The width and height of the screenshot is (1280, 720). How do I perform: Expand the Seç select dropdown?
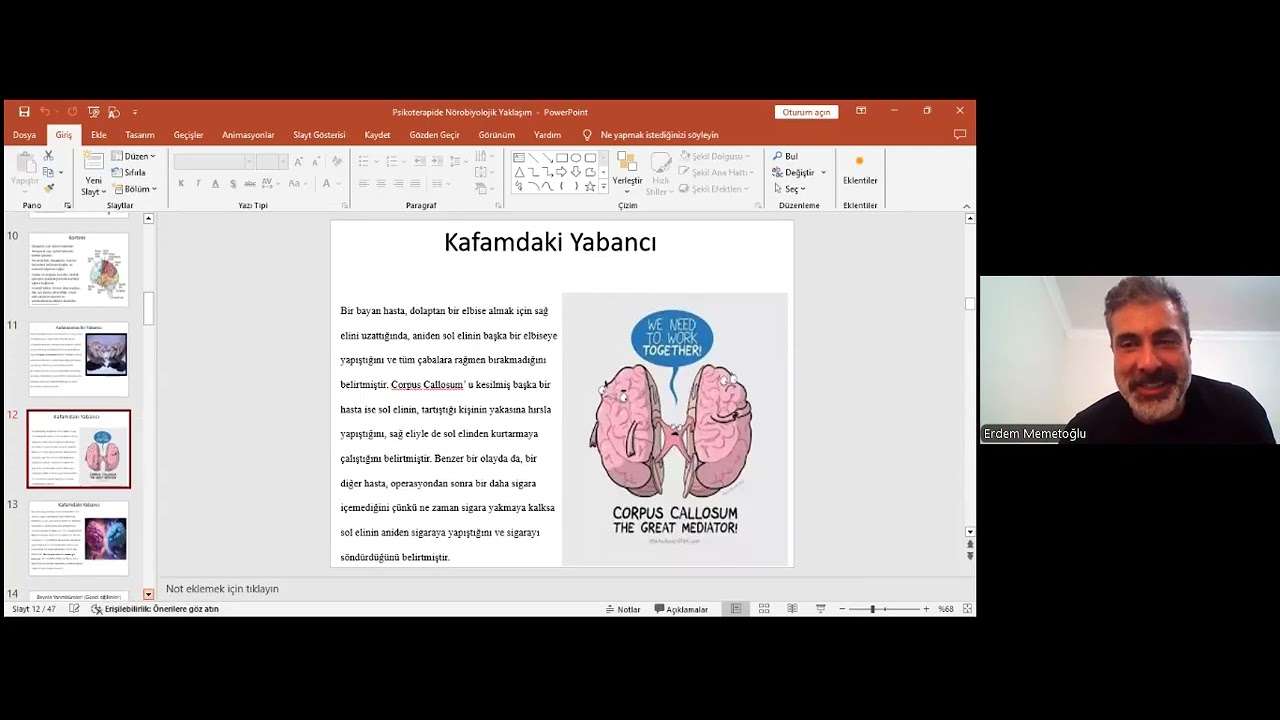pyautogui.click(x=790, y=188)
